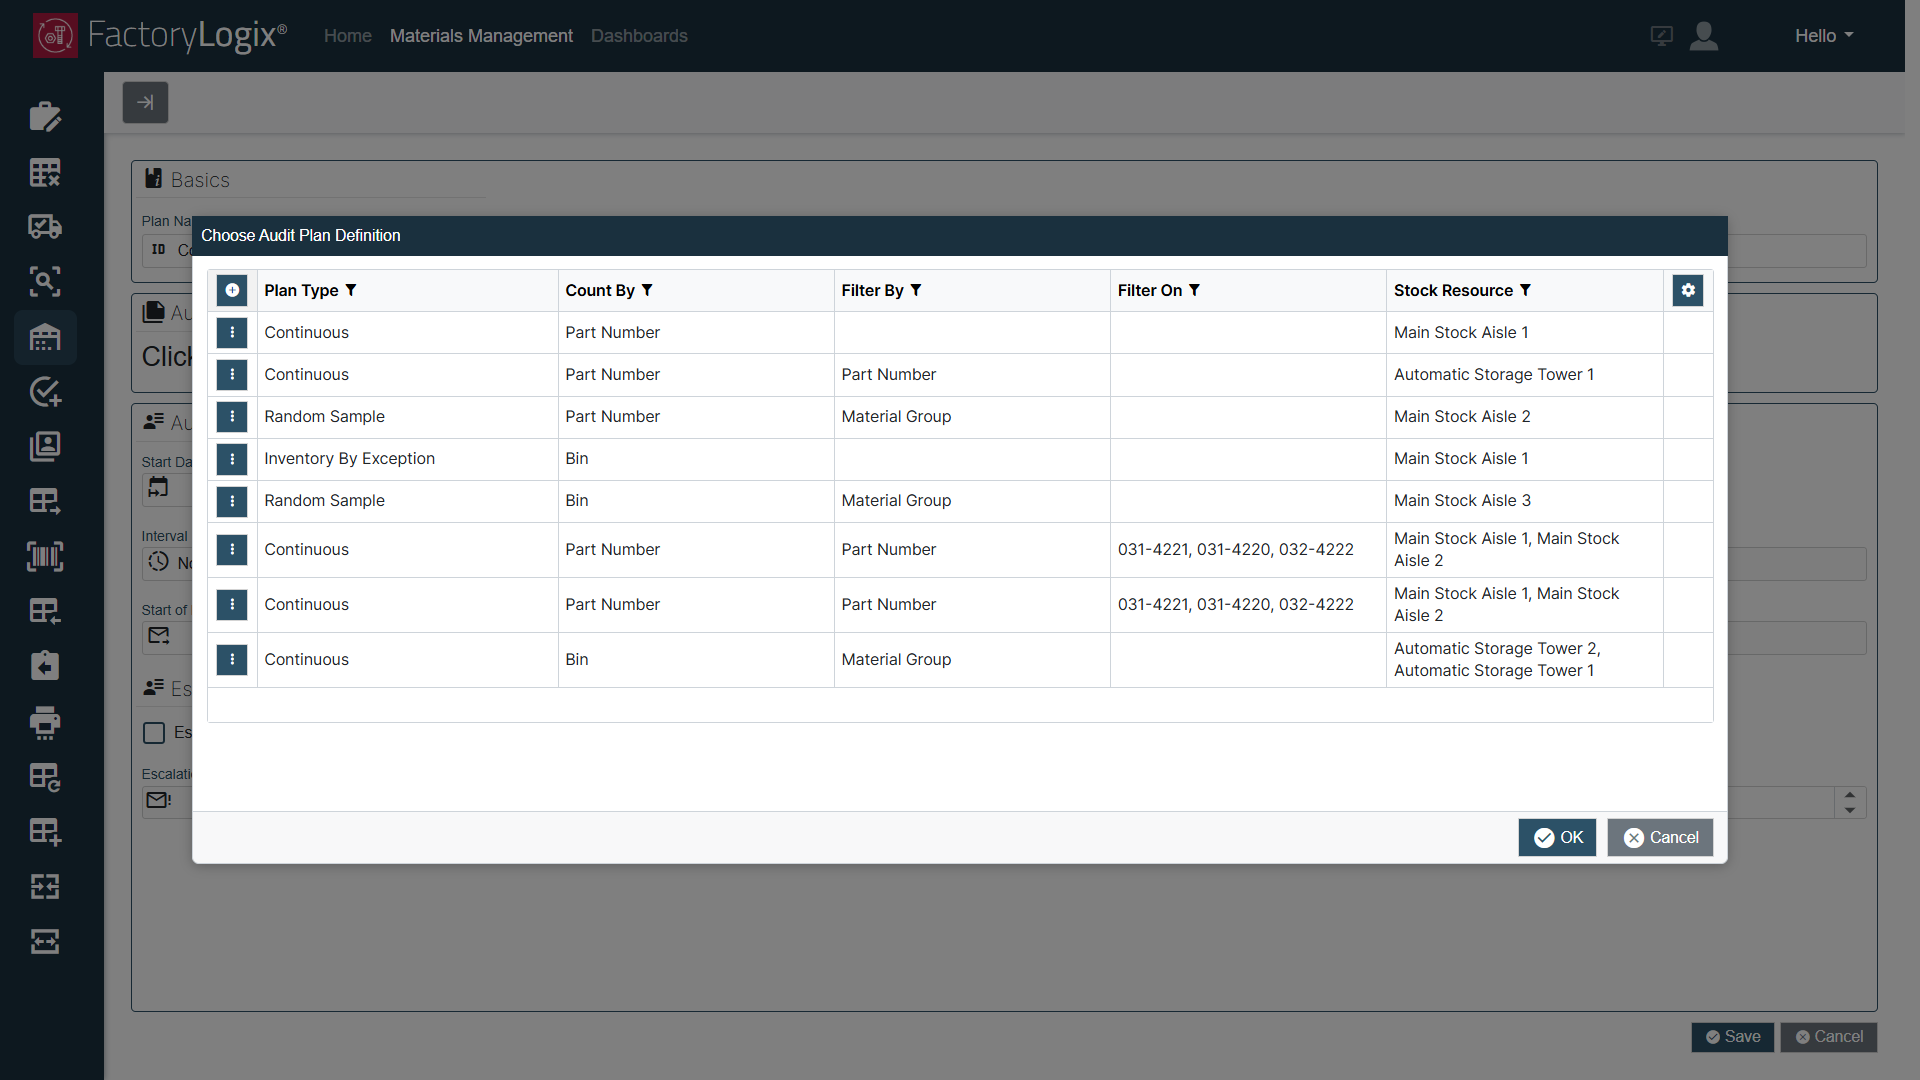Screen dimensions: 1920x1080
Task: Collapse the panel using the arrow button top left
Action: [x=145, y=102]
